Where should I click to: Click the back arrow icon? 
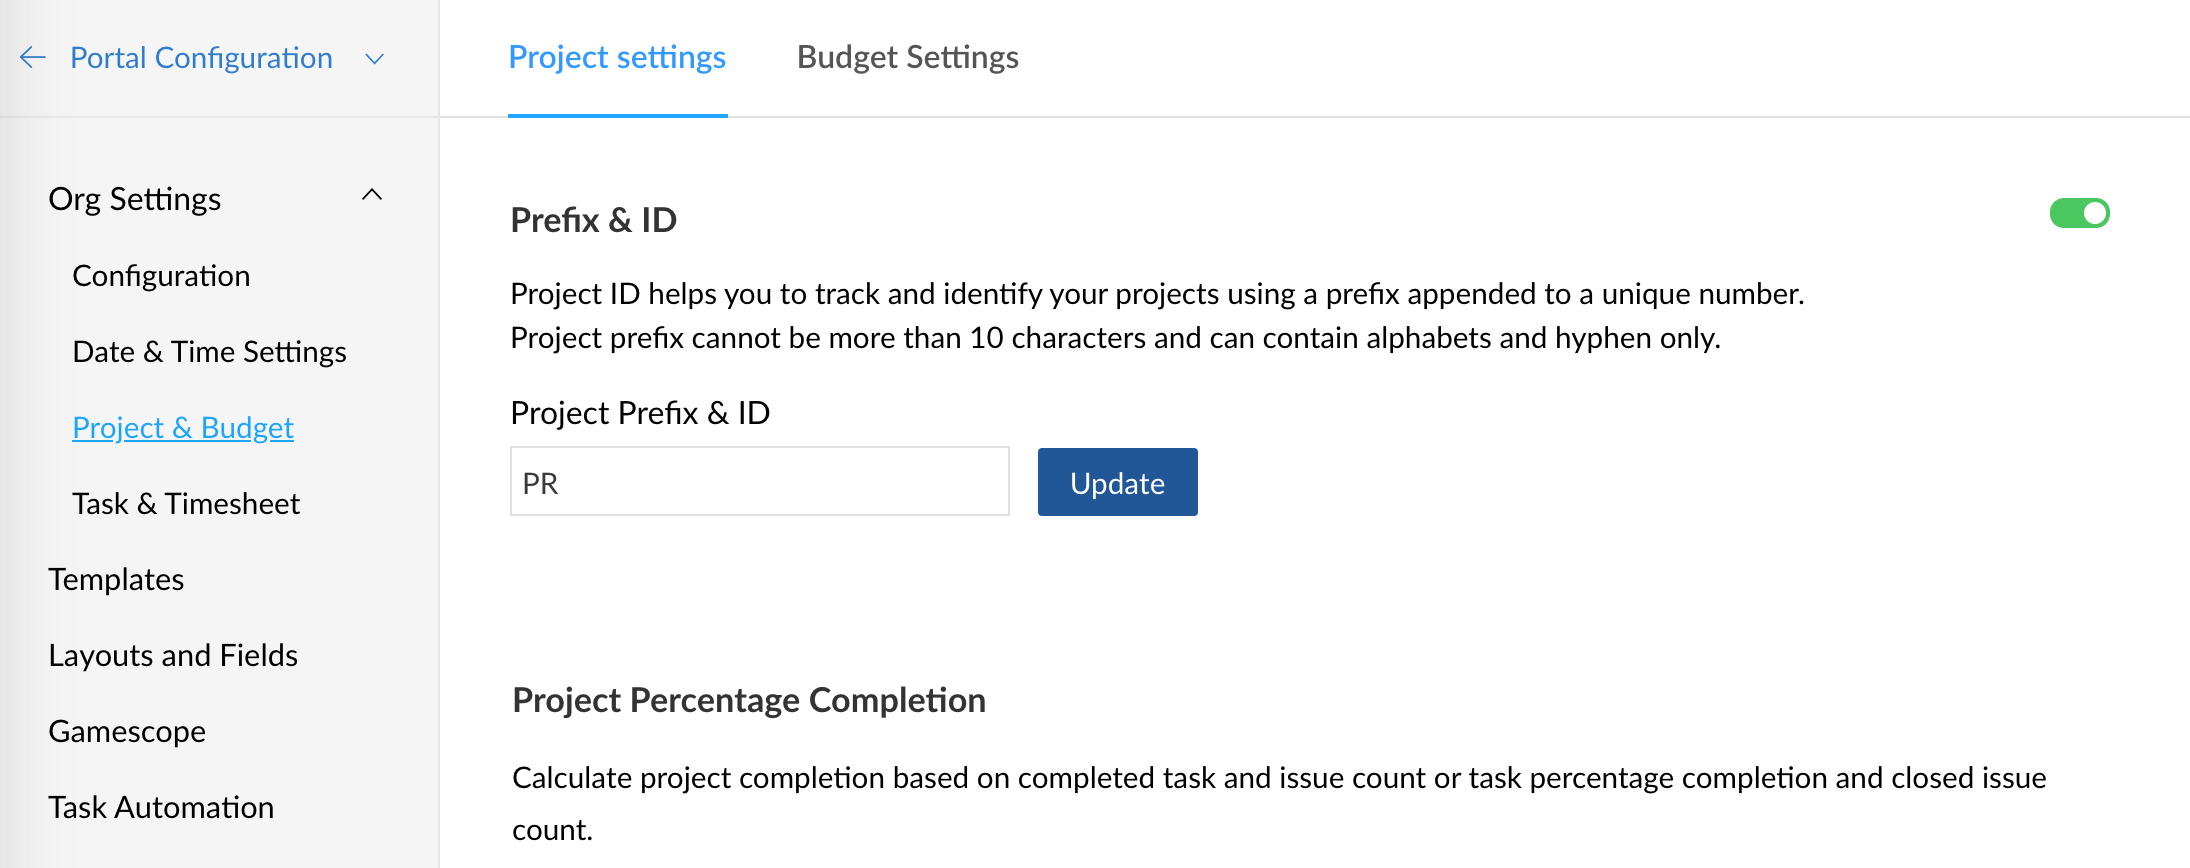click(x=33, y=58)
